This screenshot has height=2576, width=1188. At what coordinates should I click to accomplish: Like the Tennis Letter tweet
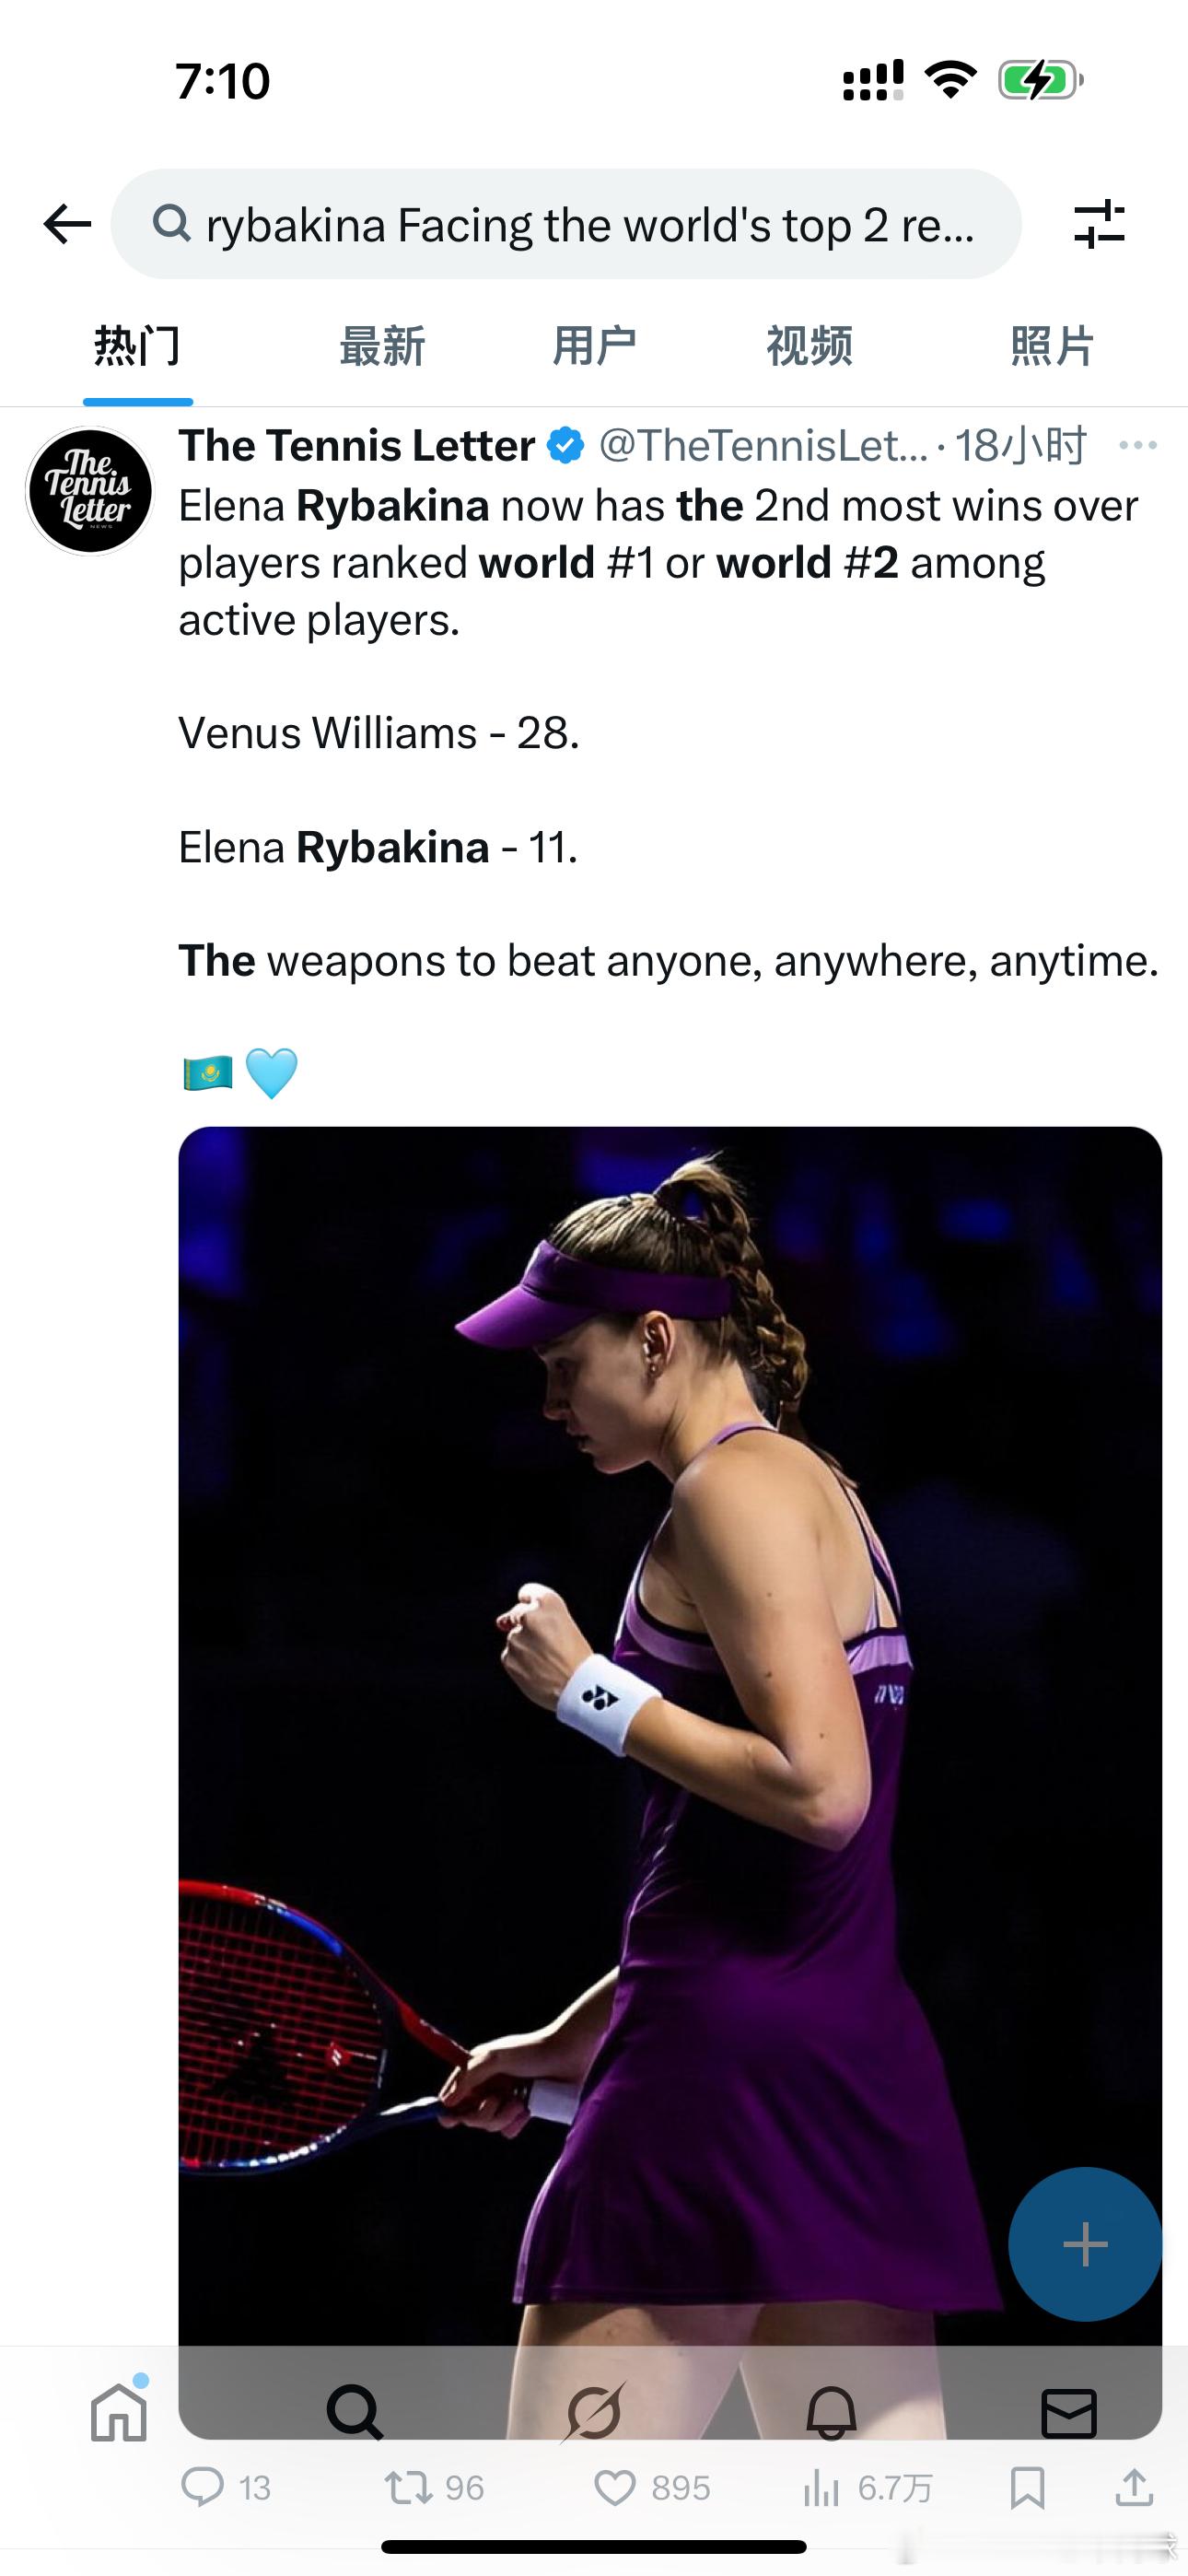point(615,2486)
